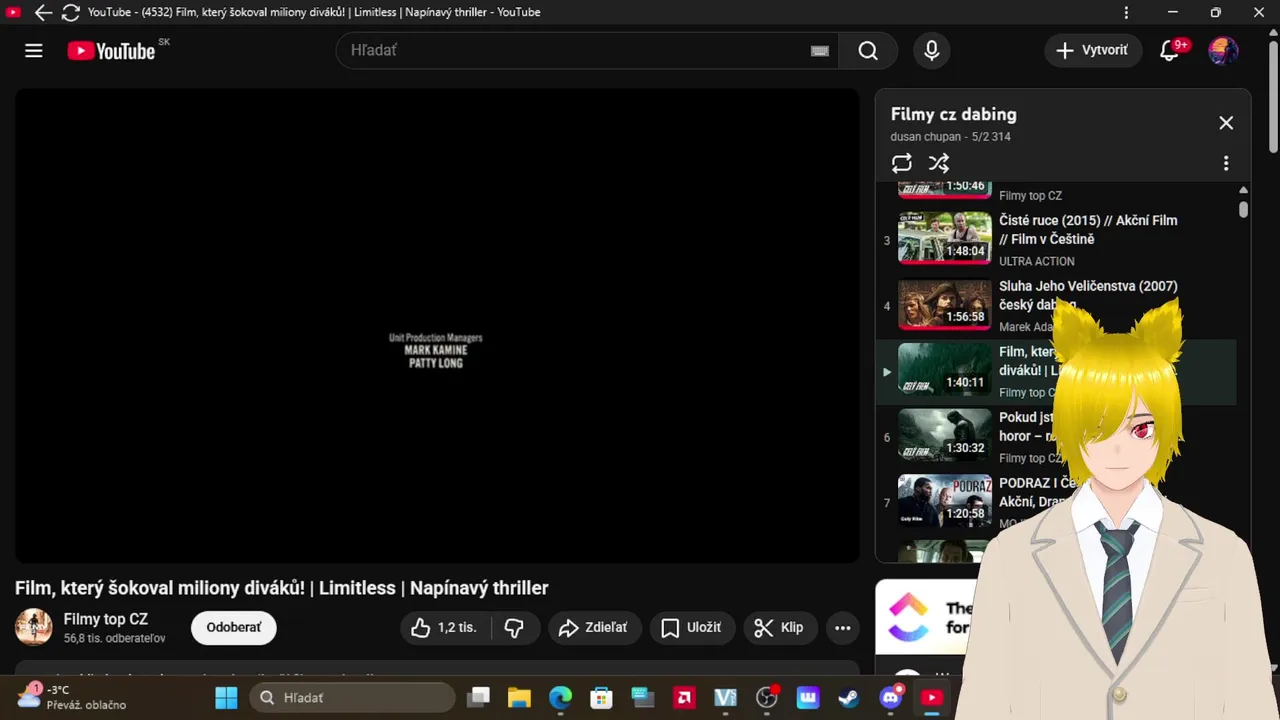Close the Filmy cz dabing playlist panel

pyautogui.click(x=1226, y=123)
